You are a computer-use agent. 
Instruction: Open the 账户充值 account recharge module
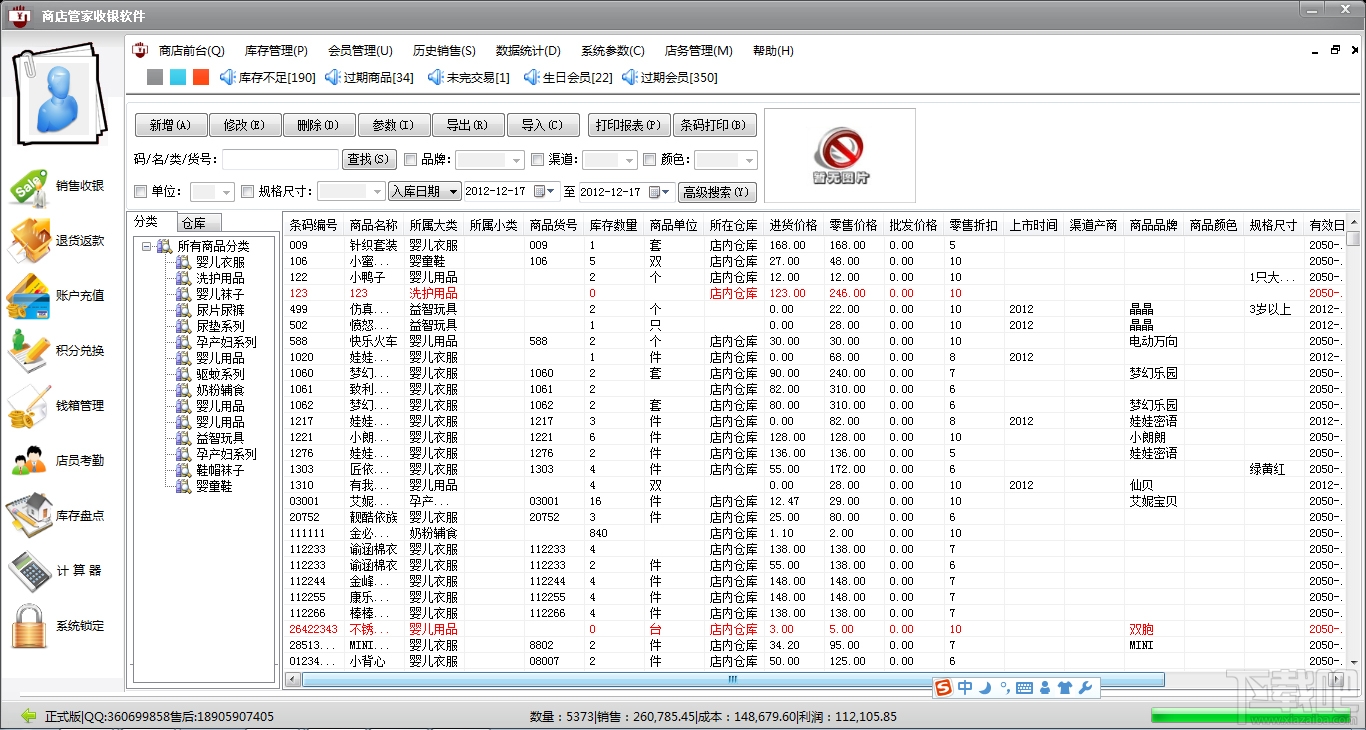[30, 296]
